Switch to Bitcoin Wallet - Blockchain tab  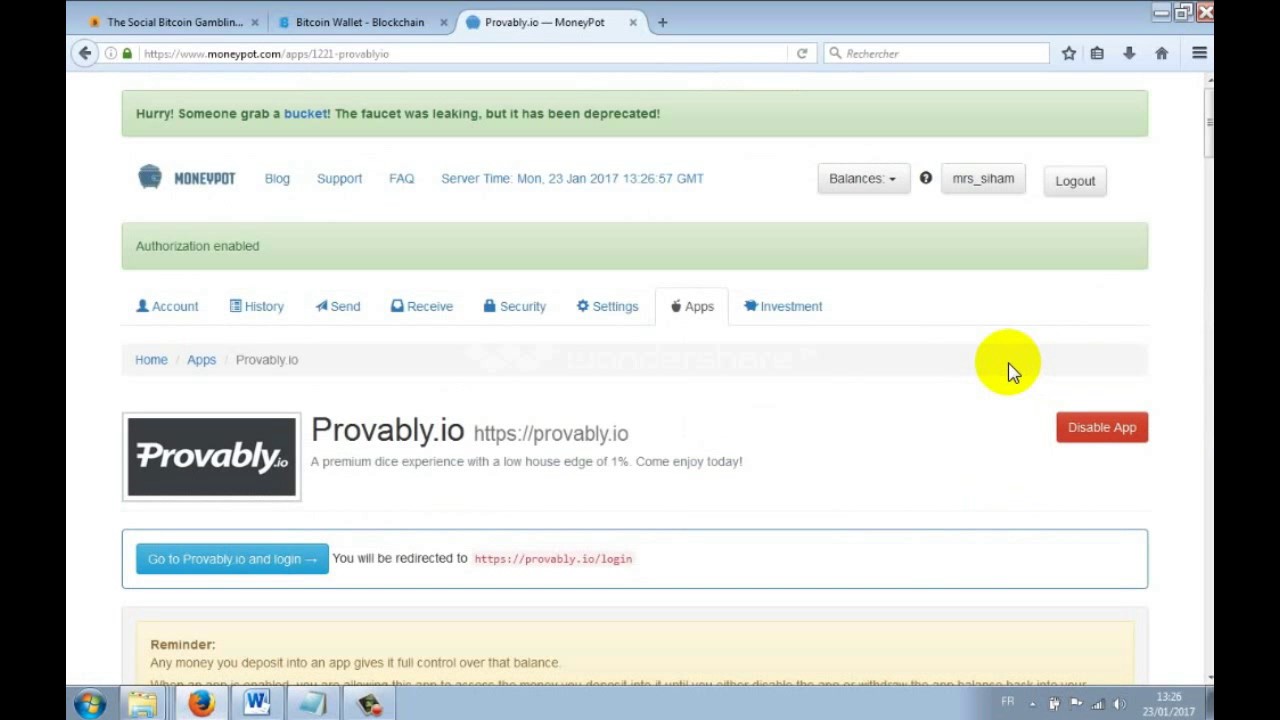pyautogui.click(x=360, y=22)
